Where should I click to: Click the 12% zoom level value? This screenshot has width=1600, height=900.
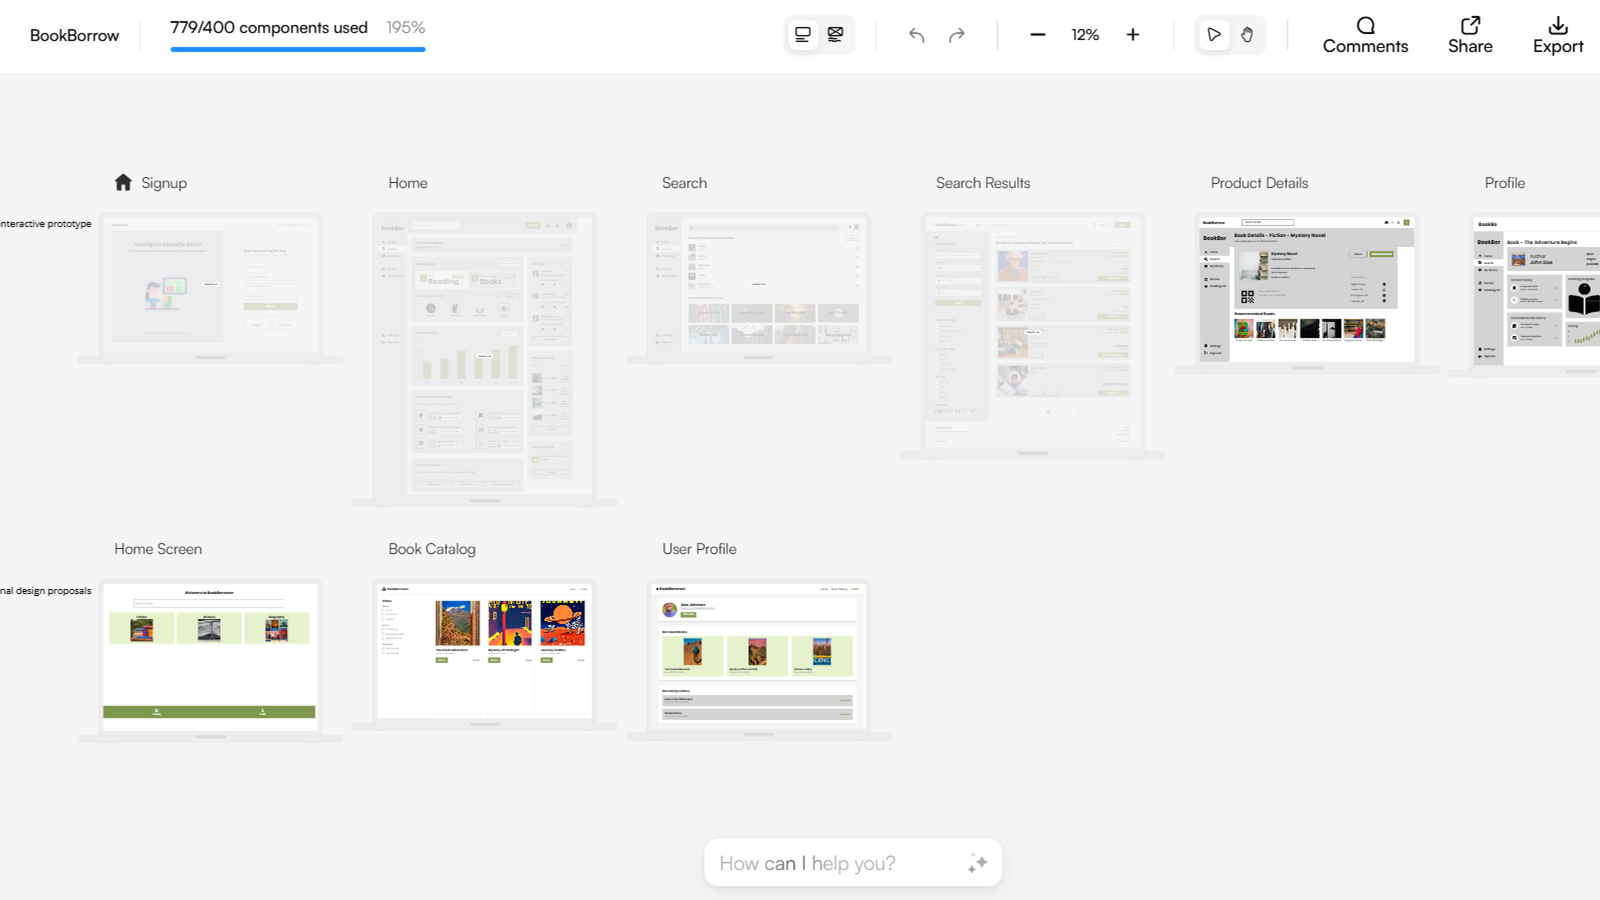point(1085,35)
